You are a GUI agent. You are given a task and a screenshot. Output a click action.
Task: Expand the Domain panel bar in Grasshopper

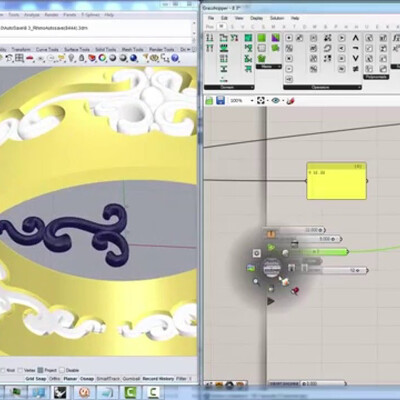click(229, 87)
